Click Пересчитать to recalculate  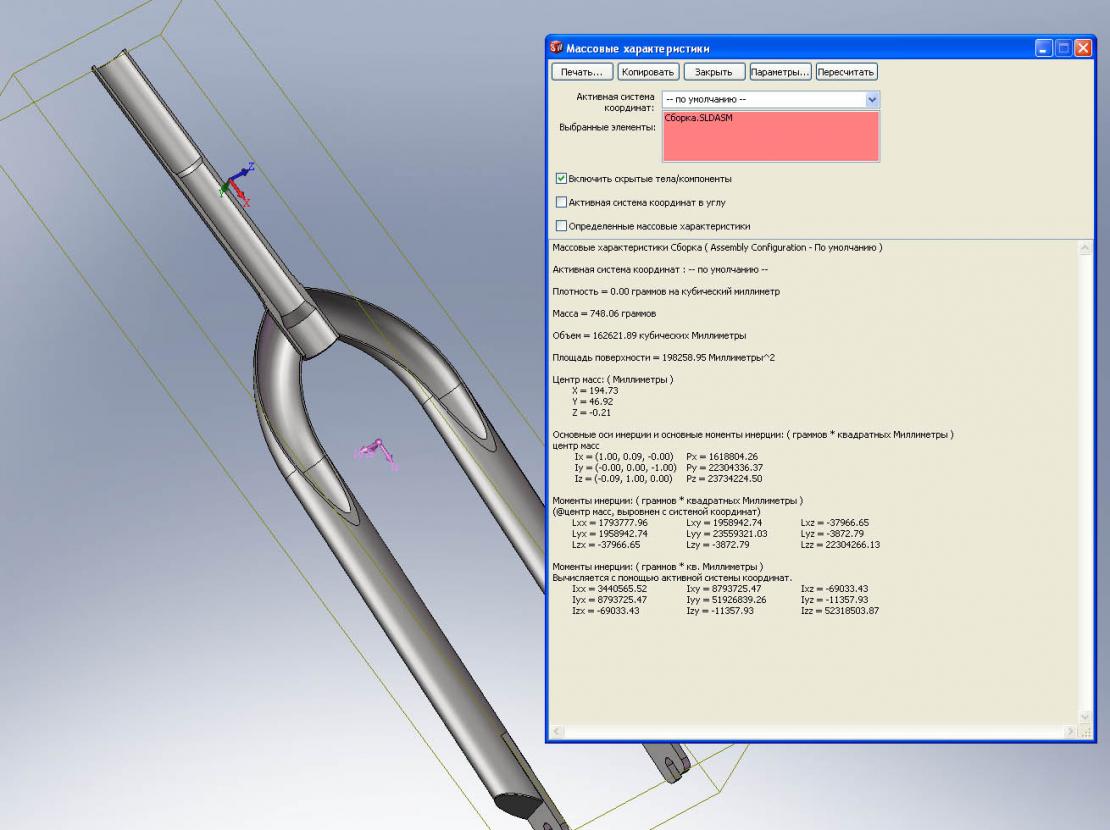846,72
